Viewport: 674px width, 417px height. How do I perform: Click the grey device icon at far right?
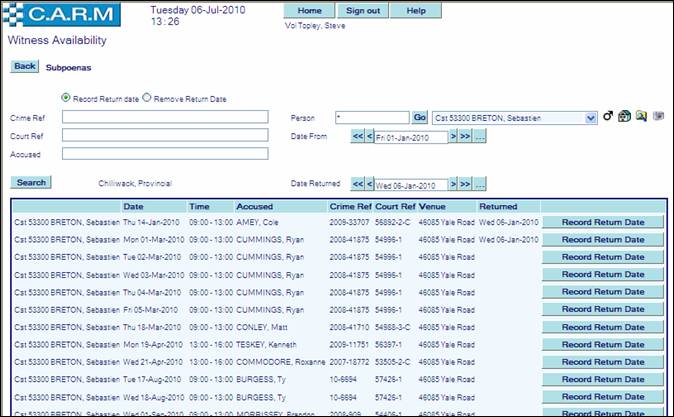(658, 117)
